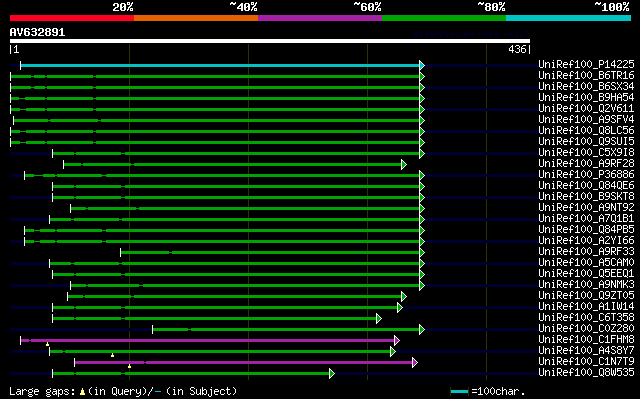Click the green end arrowhead of UniRef100_Q8W535
This screenshot has height=399, width=640.
pos(332,373)
